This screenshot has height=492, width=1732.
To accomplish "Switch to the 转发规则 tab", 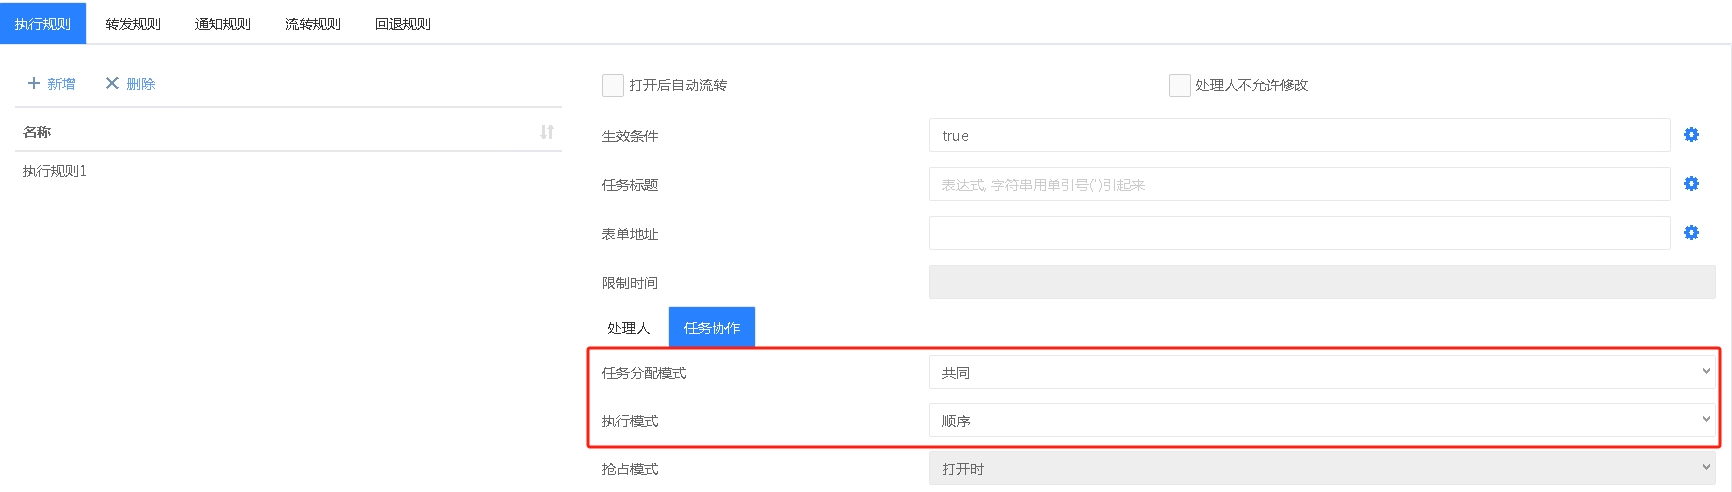I will point(133,24).
